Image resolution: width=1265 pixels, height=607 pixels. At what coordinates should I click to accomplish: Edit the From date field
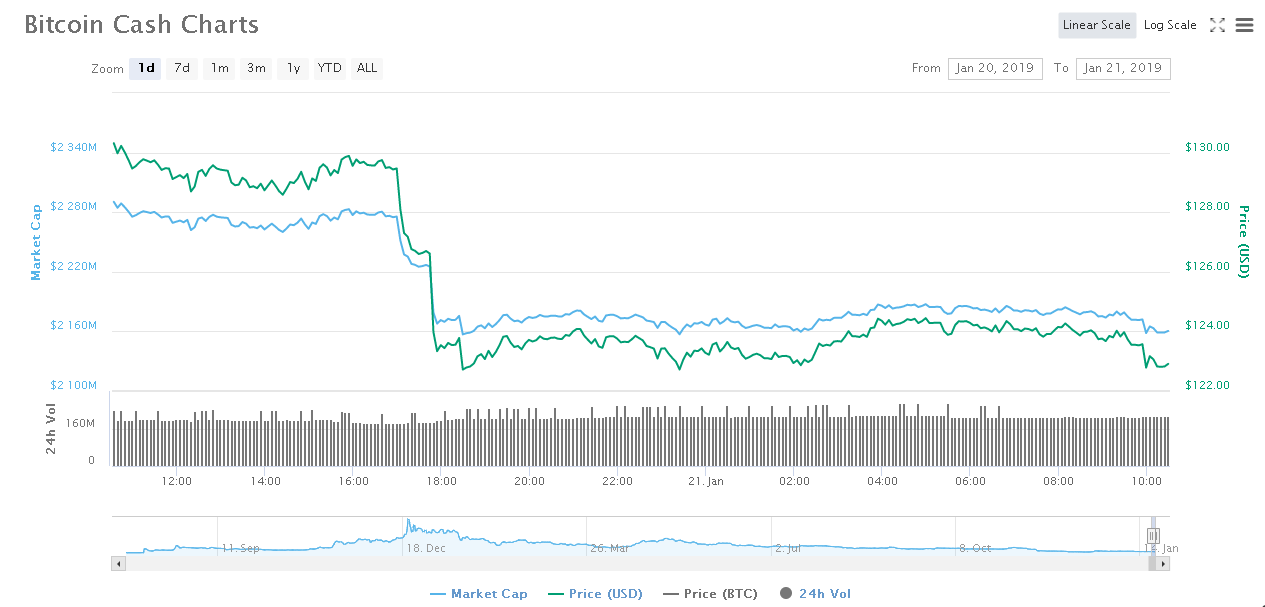[995, 68]
